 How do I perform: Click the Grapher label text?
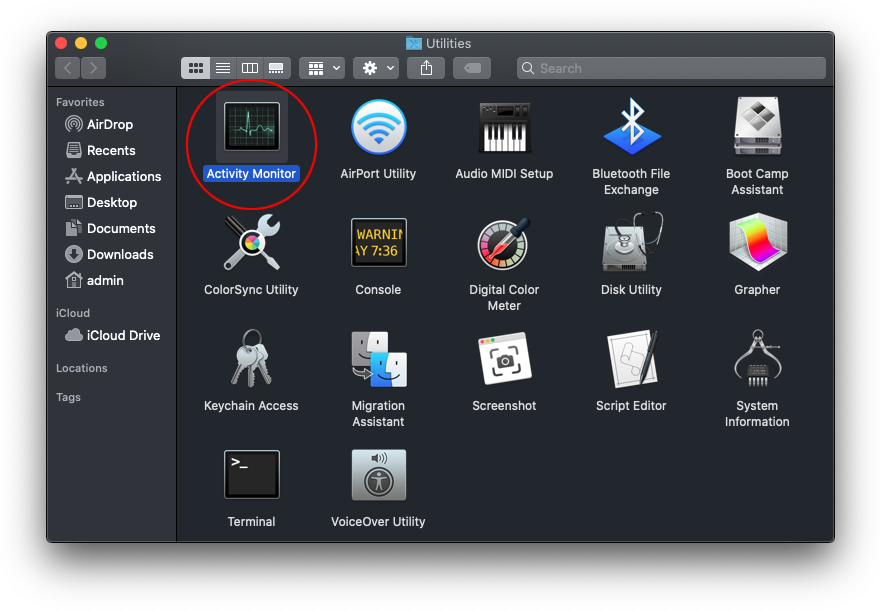(x=757, y=290)
